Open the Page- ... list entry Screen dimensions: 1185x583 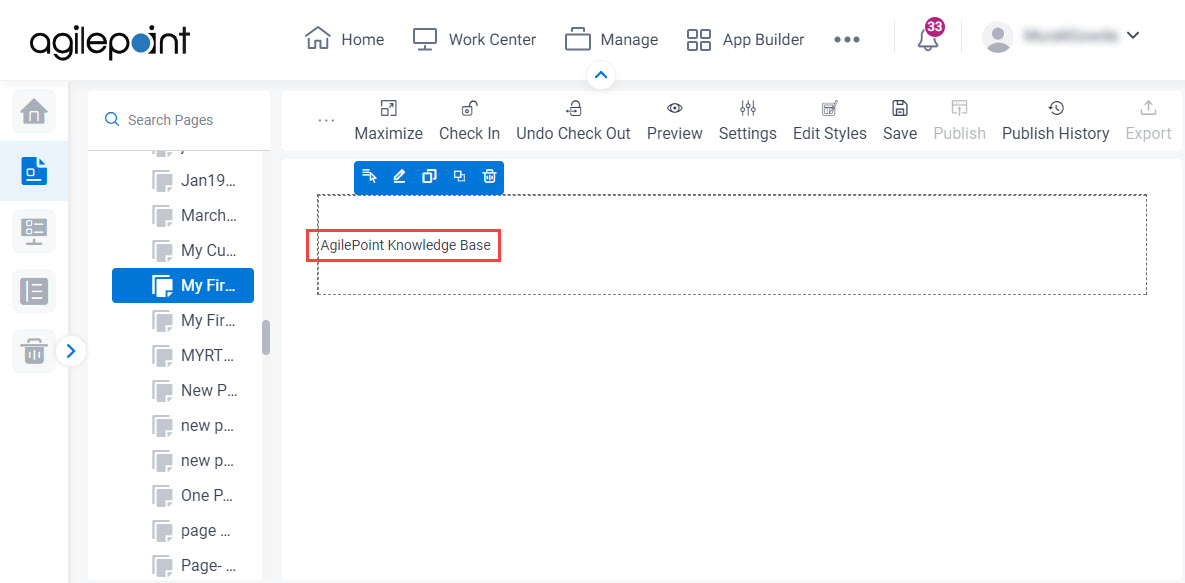tap(195, 565)
